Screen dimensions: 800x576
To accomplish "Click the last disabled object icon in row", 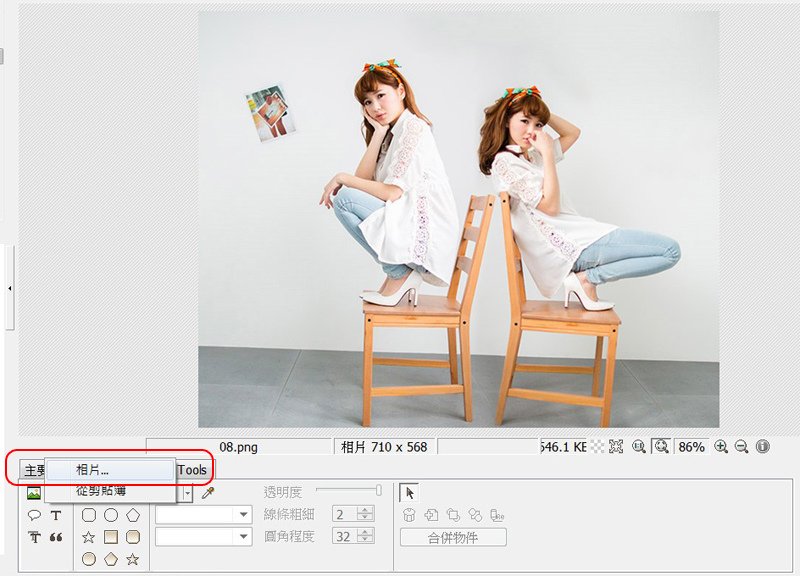I will [497, 515].
